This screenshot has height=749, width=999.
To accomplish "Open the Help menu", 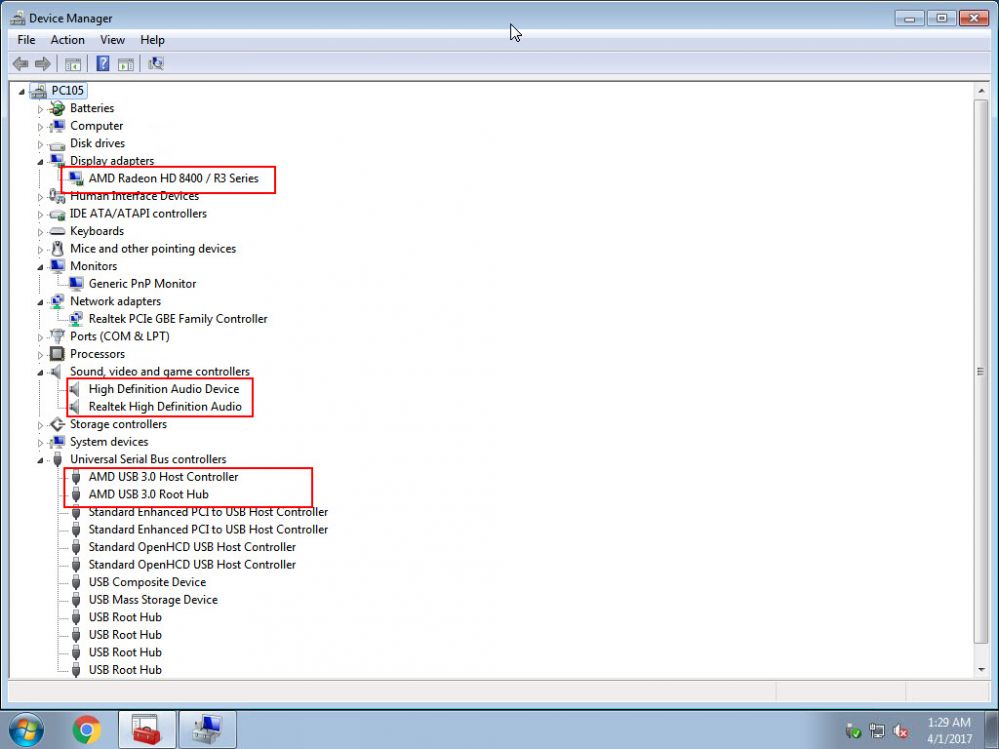I will tap(152, 39).
